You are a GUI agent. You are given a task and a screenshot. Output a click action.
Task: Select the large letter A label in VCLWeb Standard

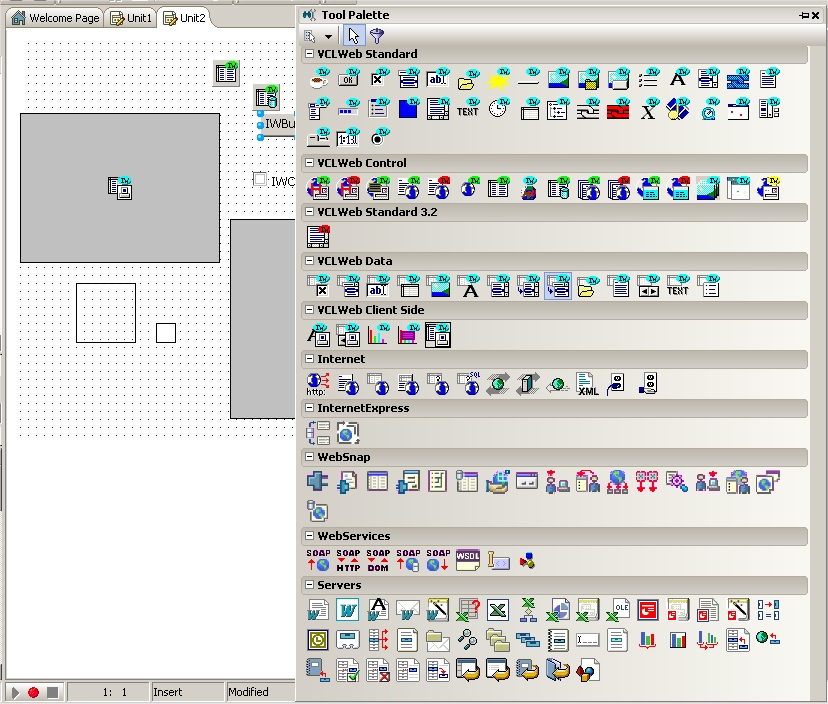[x=678, y=79]
